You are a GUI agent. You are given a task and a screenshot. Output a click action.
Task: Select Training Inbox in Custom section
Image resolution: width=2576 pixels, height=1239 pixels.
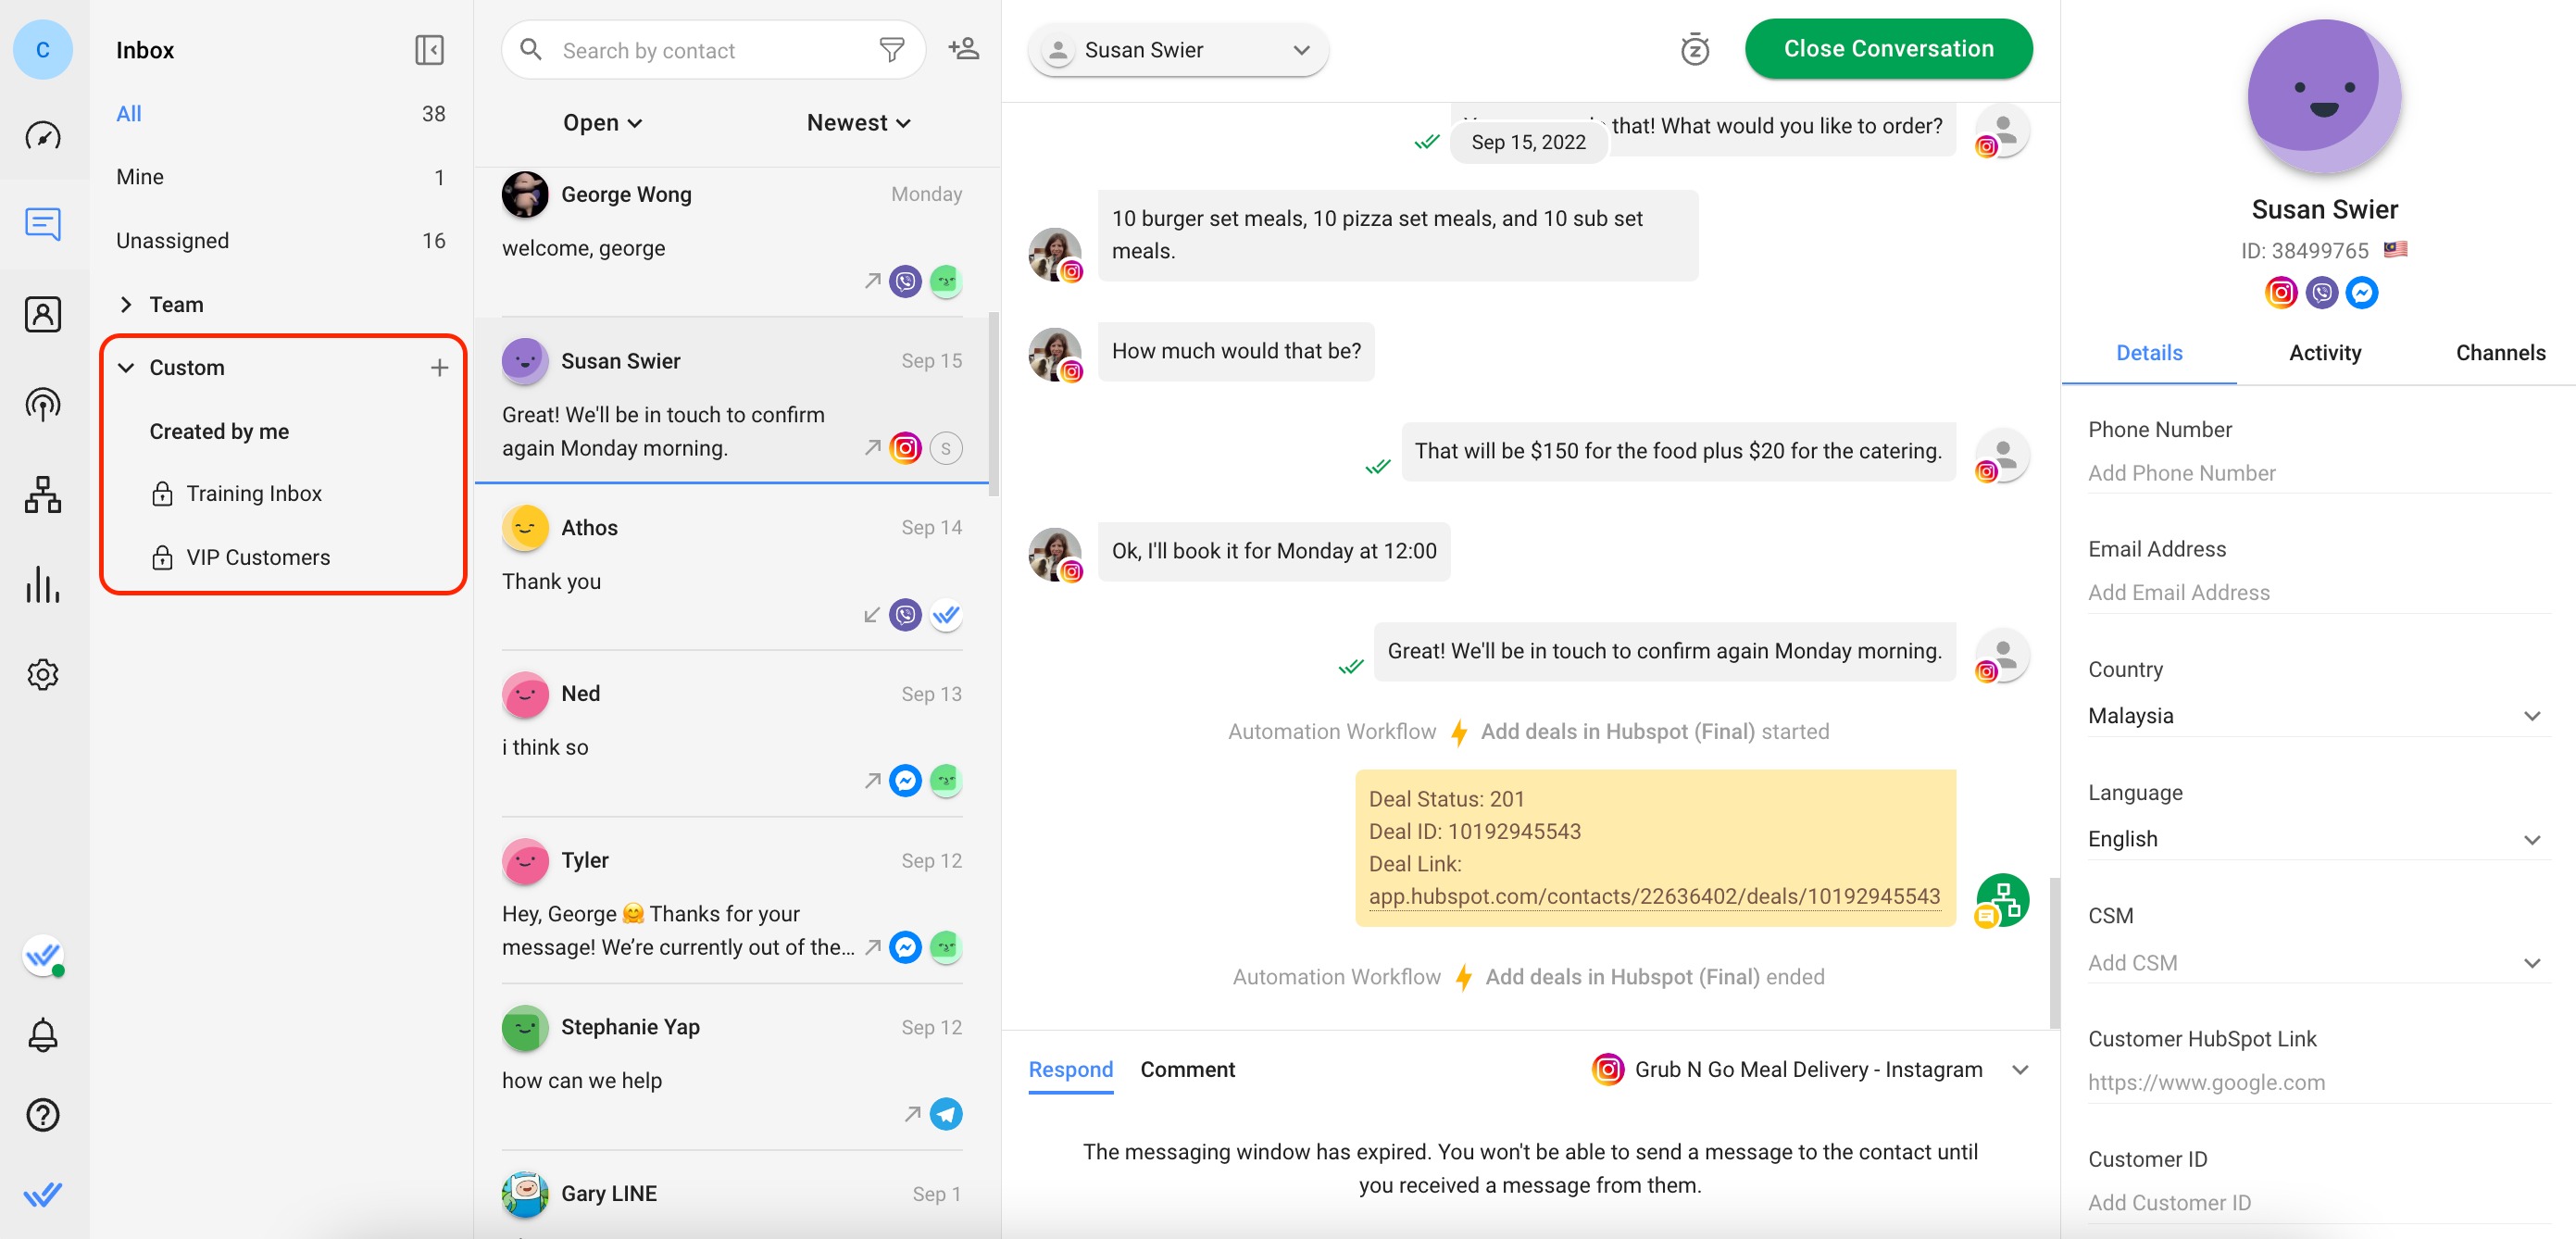tap(255, 493)
